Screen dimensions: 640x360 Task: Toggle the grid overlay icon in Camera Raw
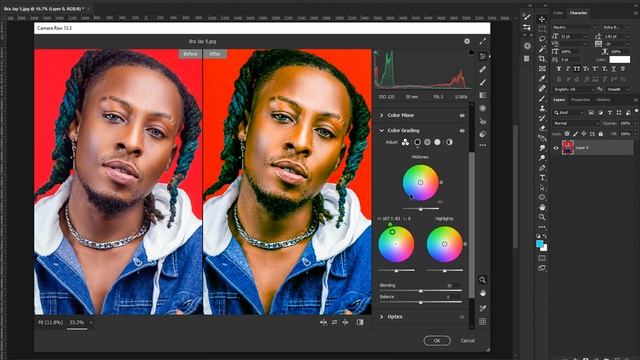coord(482,322)
